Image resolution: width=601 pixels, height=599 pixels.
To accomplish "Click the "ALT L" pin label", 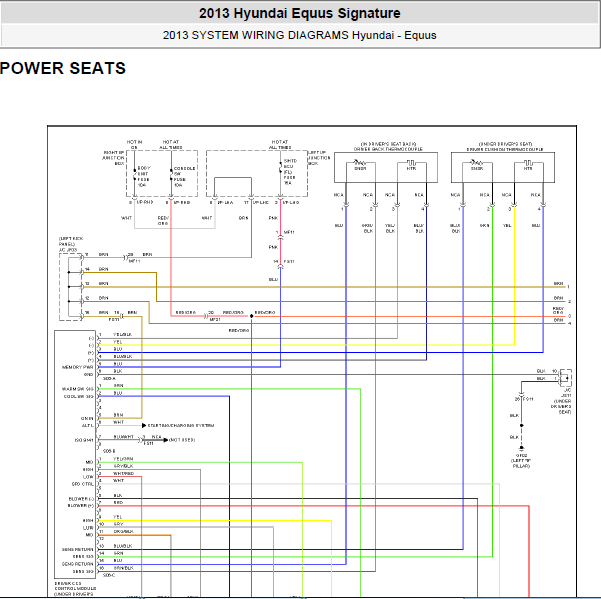I will click(88, 425).
